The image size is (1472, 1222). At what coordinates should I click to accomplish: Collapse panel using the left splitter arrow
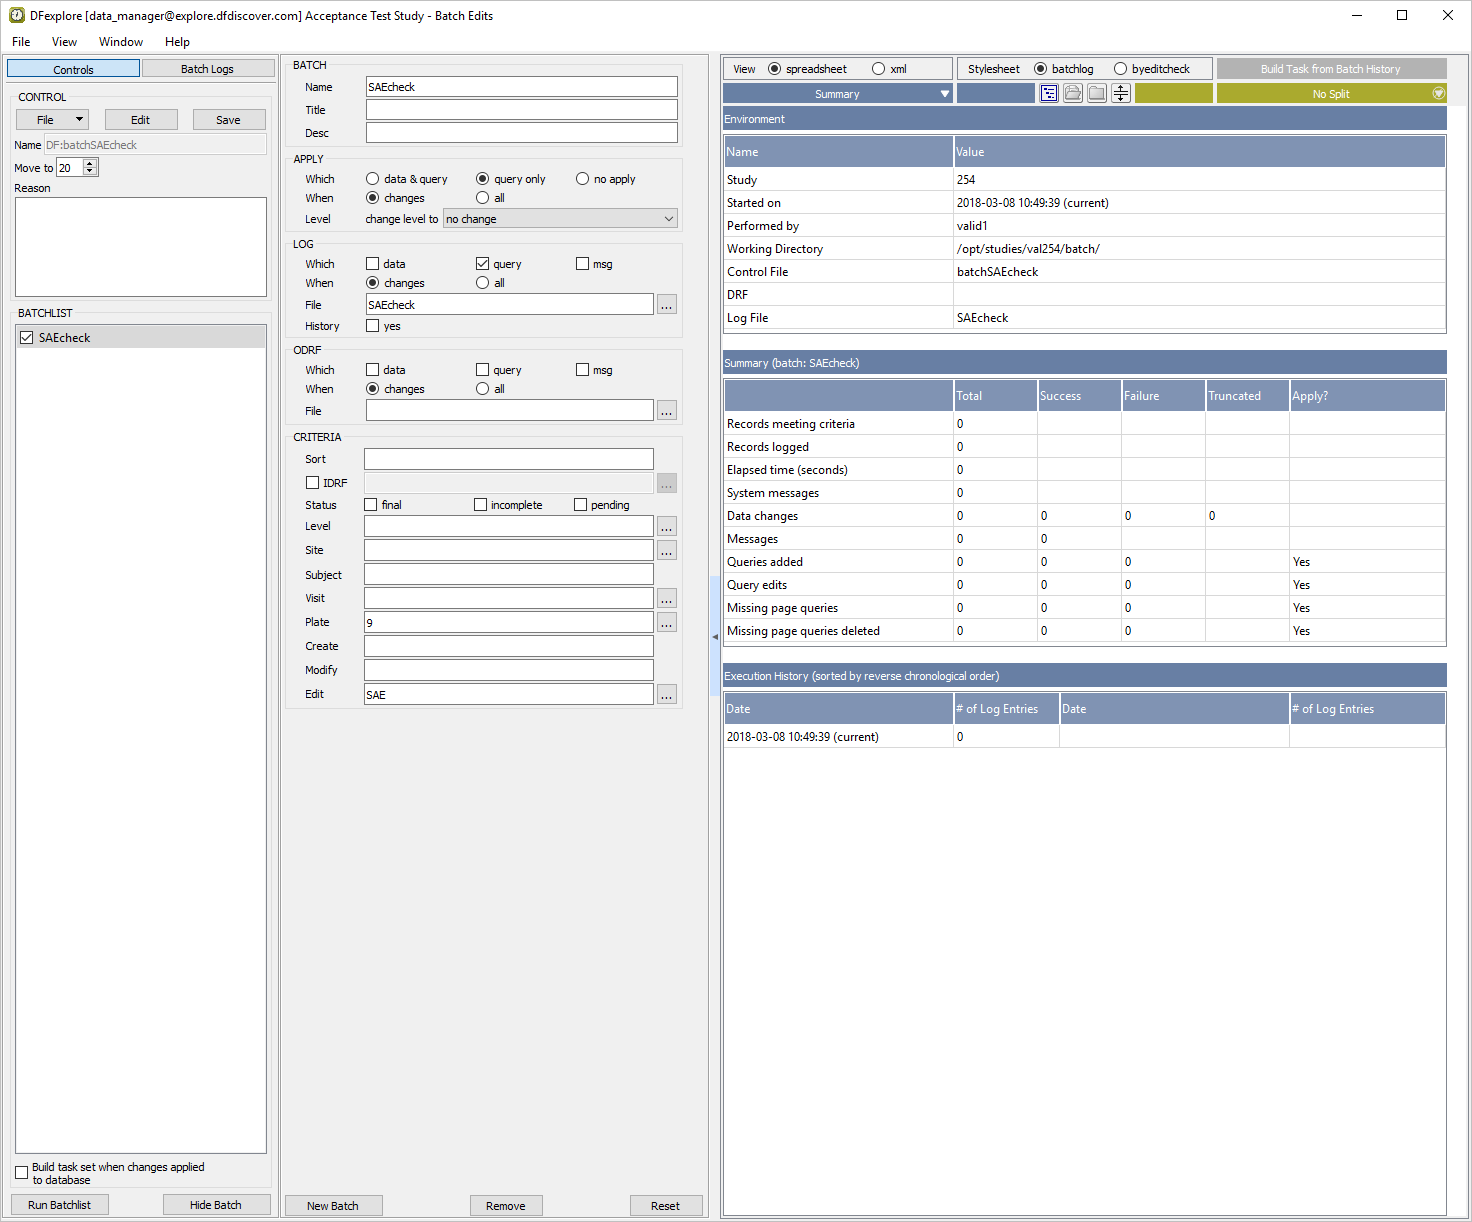(715, 637)
